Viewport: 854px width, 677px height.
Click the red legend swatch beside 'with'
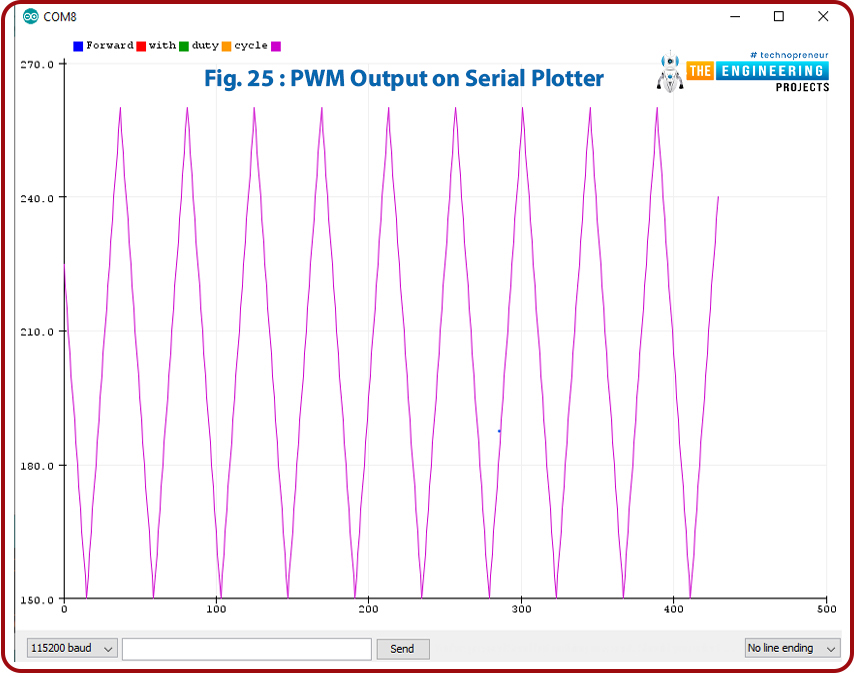tap(141, 46)
